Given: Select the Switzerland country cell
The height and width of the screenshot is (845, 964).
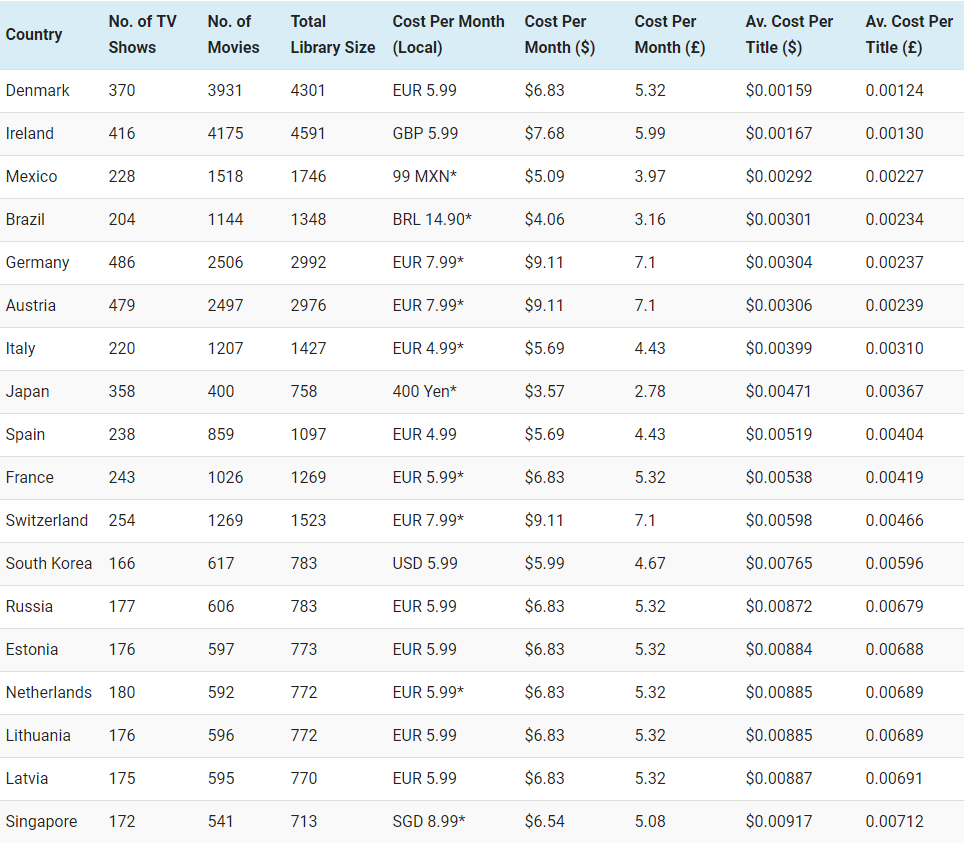Looking at the screenshot, I should point(47,520).
